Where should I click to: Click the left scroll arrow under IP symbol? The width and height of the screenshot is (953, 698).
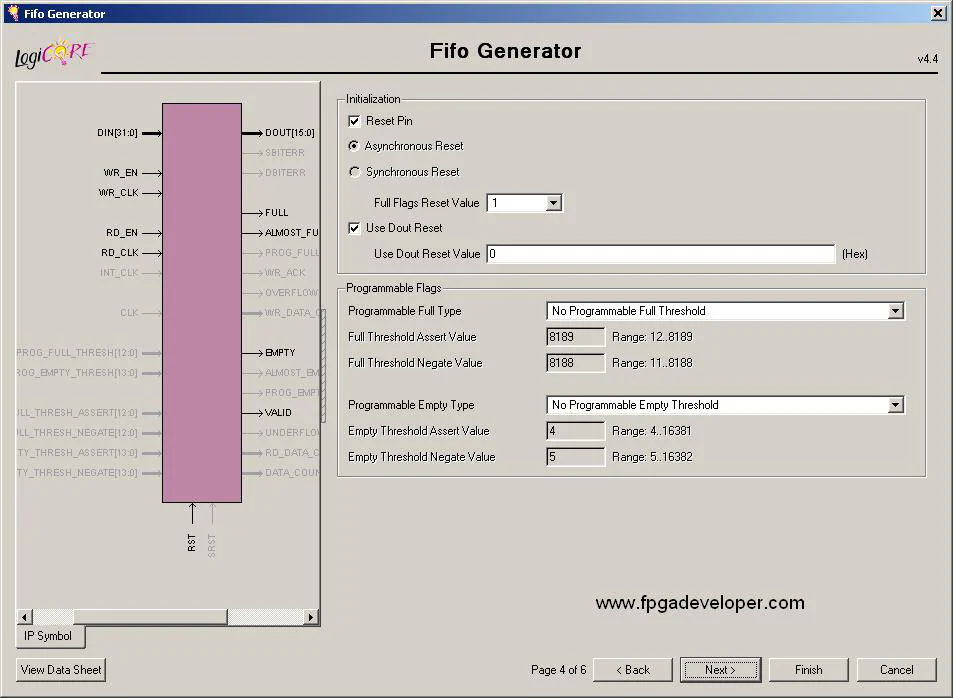coord(26,617)
